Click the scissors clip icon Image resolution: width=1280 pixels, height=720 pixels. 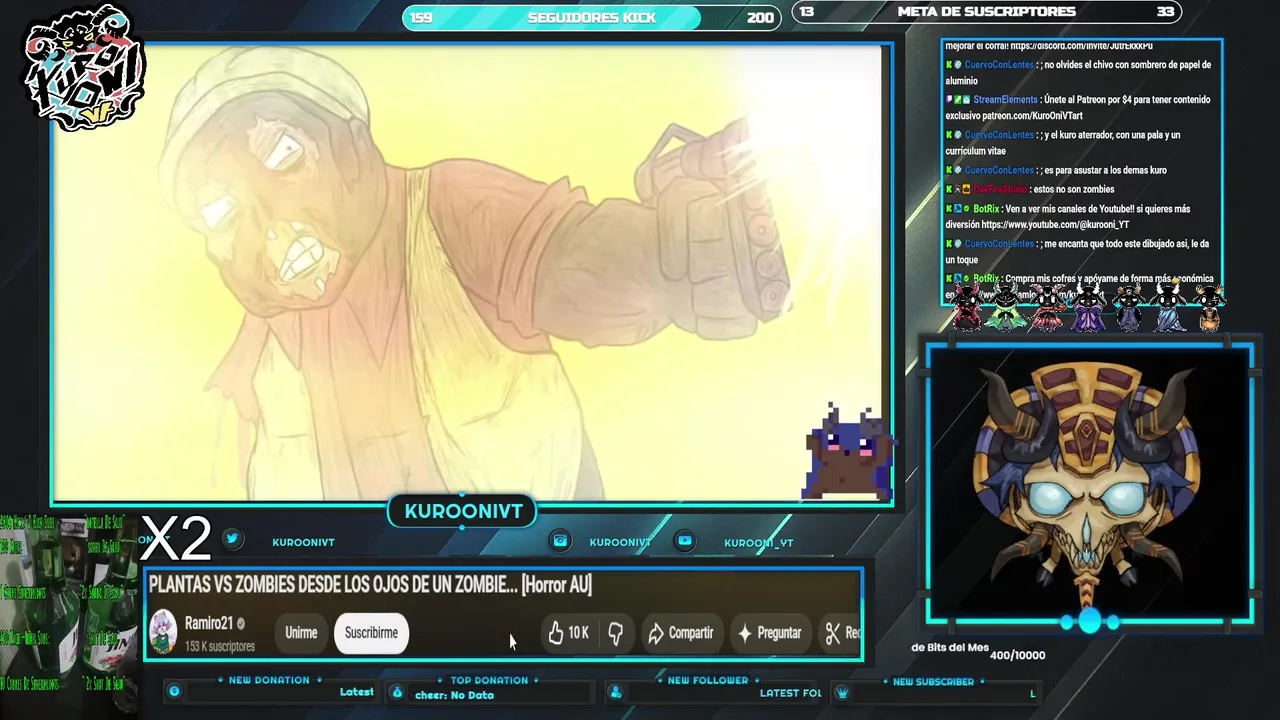[x=832, y=633]
